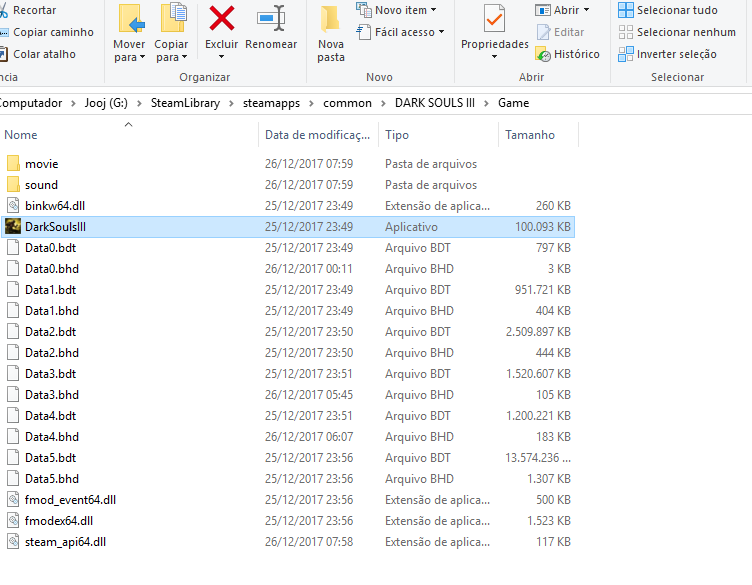Select the movie folder icon

(x=13, y=164)
